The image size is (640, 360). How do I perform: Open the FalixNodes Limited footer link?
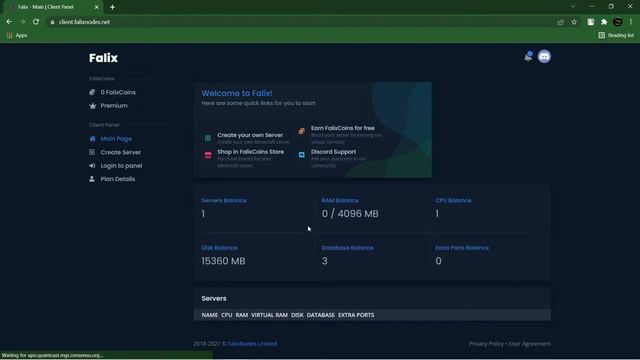[x=252, y=344]
